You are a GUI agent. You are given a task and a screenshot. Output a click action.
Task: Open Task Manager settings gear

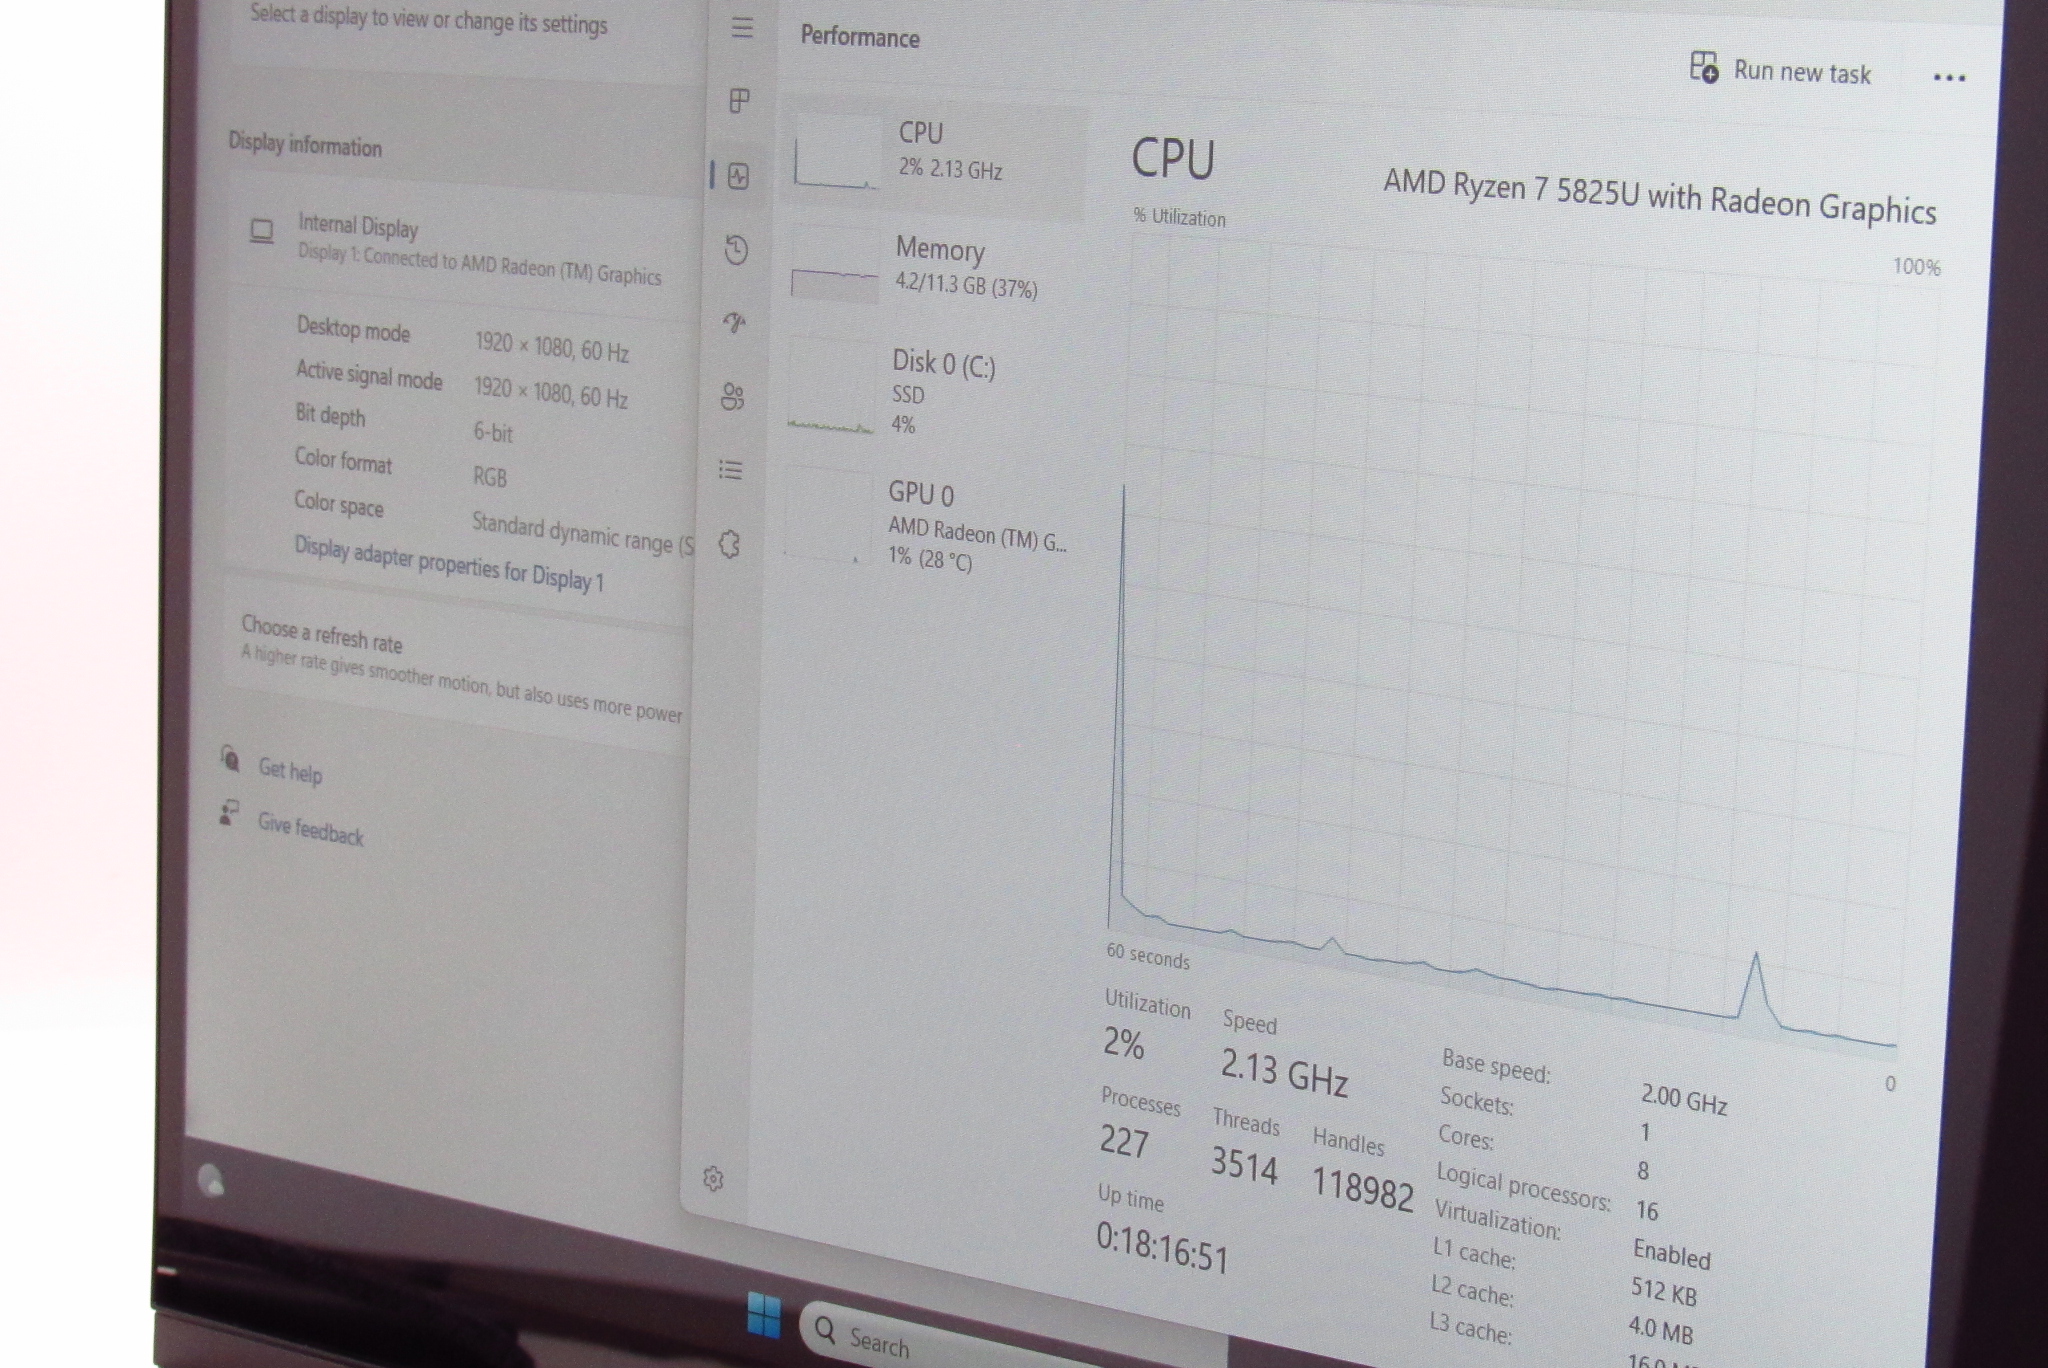713,1179
